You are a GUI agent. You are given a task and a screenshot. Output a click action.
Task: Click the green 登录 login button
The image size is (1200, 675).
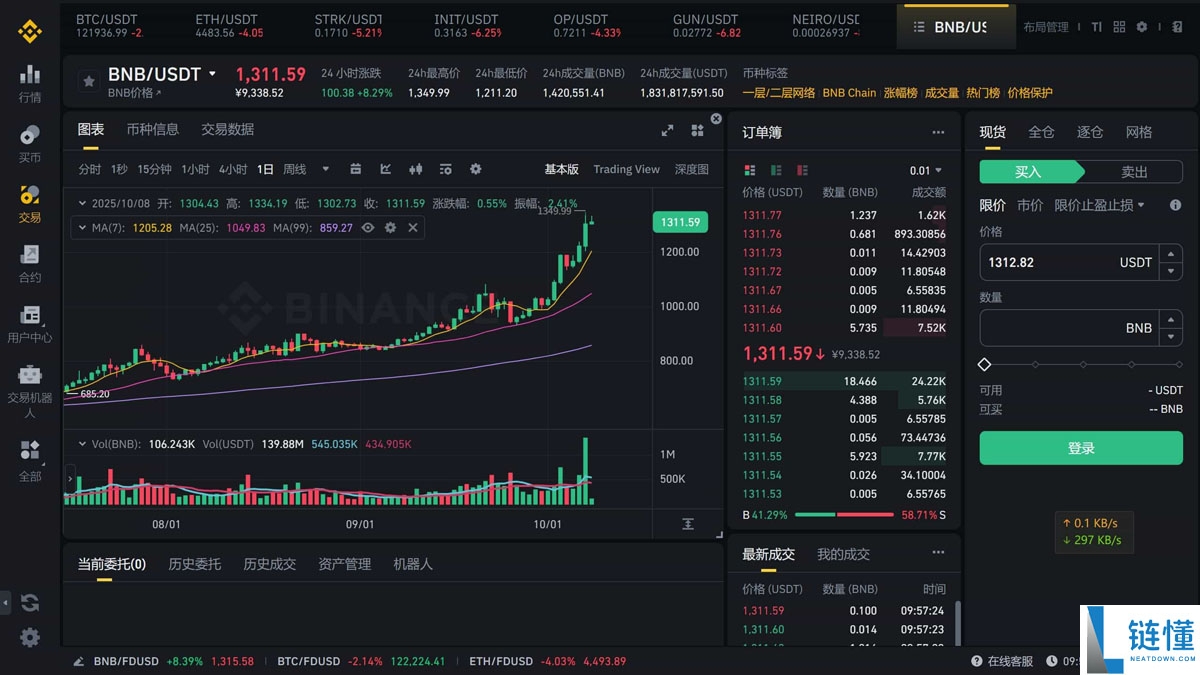click(1081, 448)
